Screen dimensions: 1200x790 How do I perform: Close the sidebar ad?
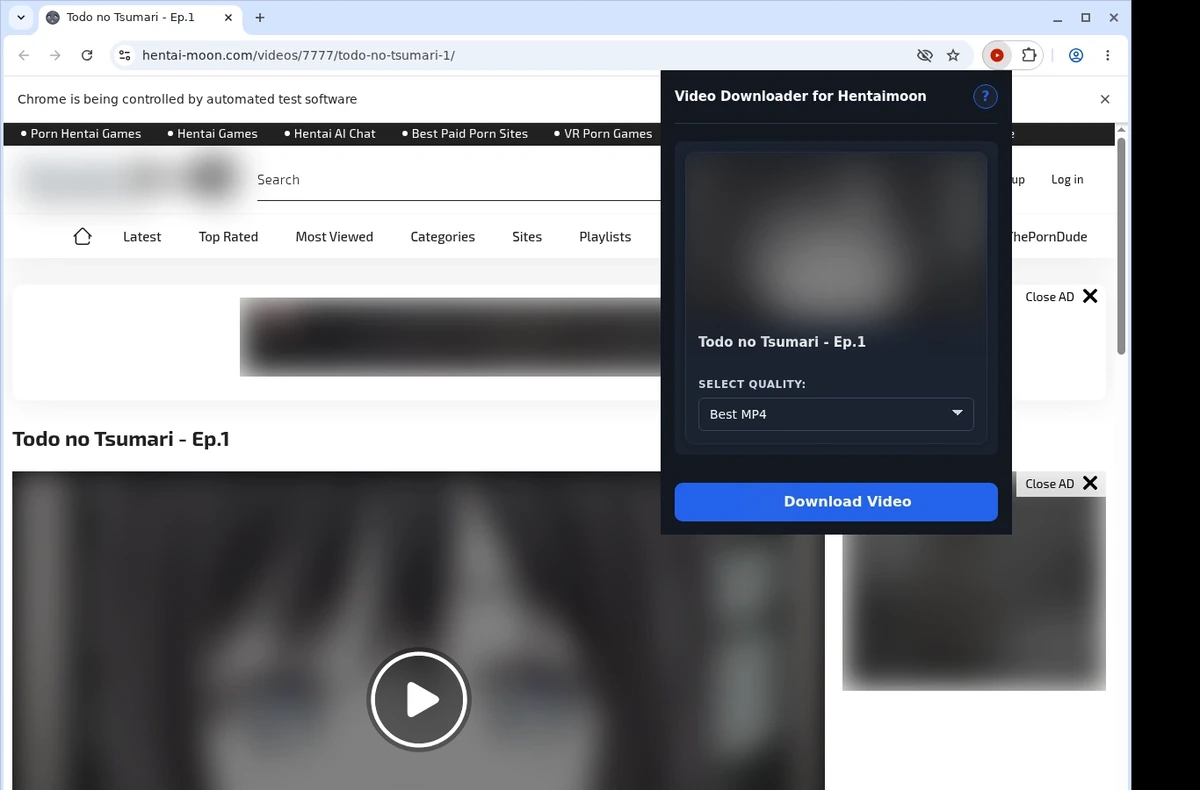pyautogui.click(x=1061, y=483)
